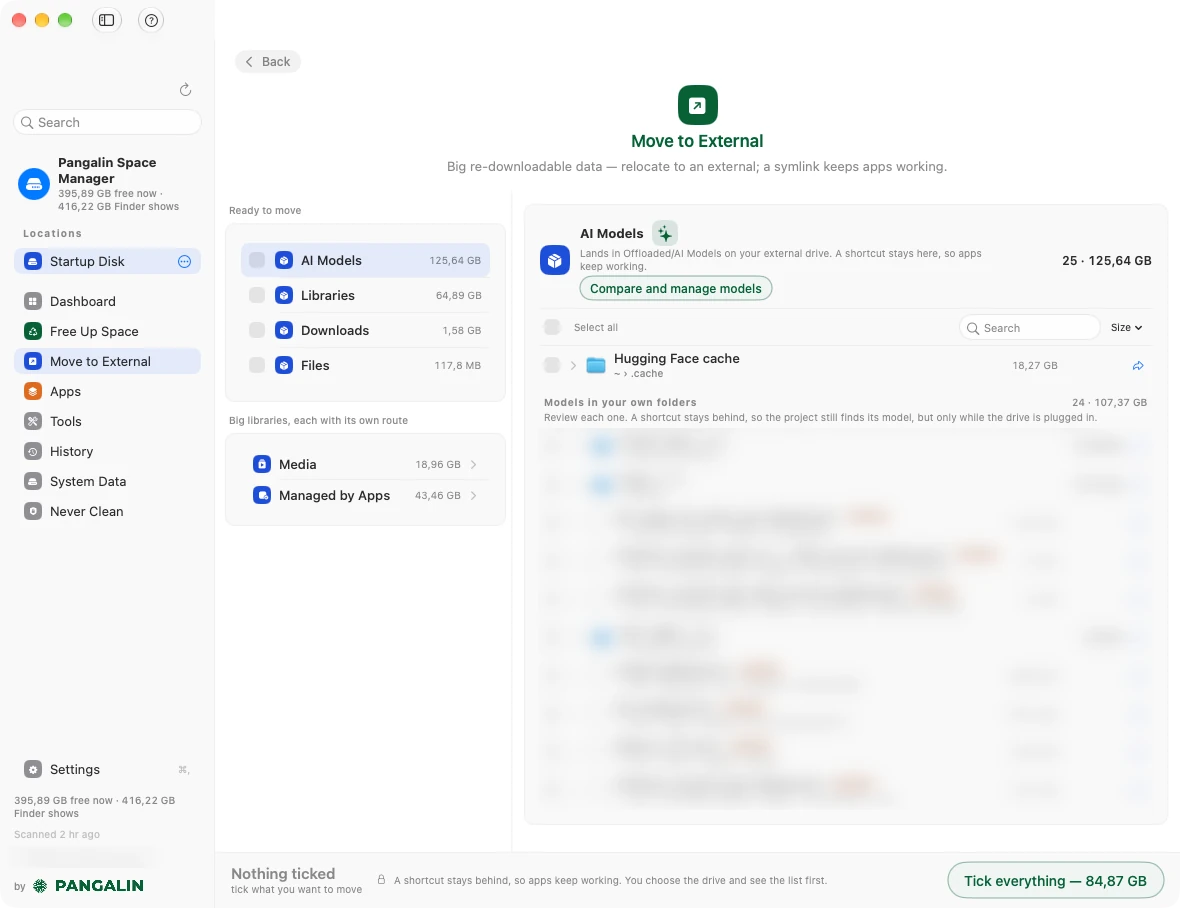The width and height of the screenshot is (1180, 908).
Task: Click the sparkle icon next to AI Models
Action: (x=665, y=234)
